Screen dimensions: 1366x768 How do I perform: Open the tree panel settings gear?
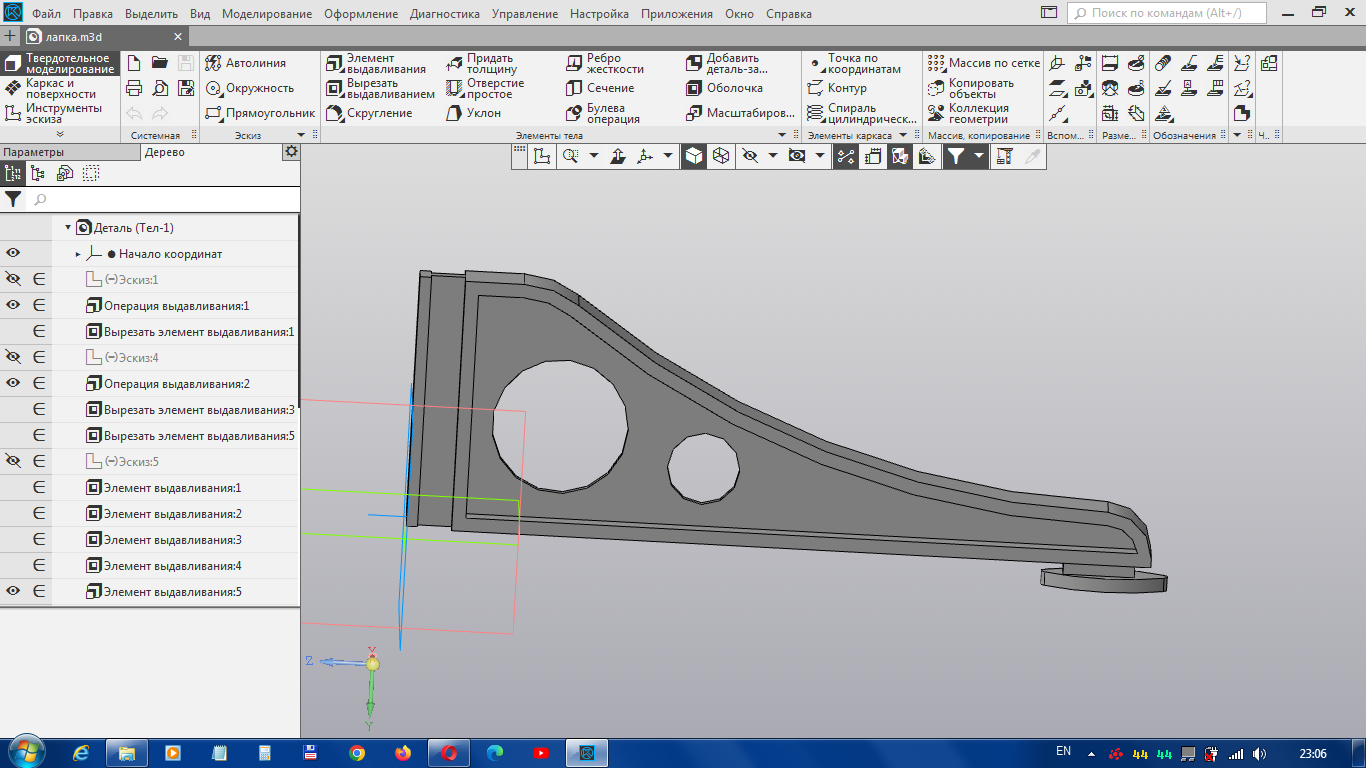291,151
